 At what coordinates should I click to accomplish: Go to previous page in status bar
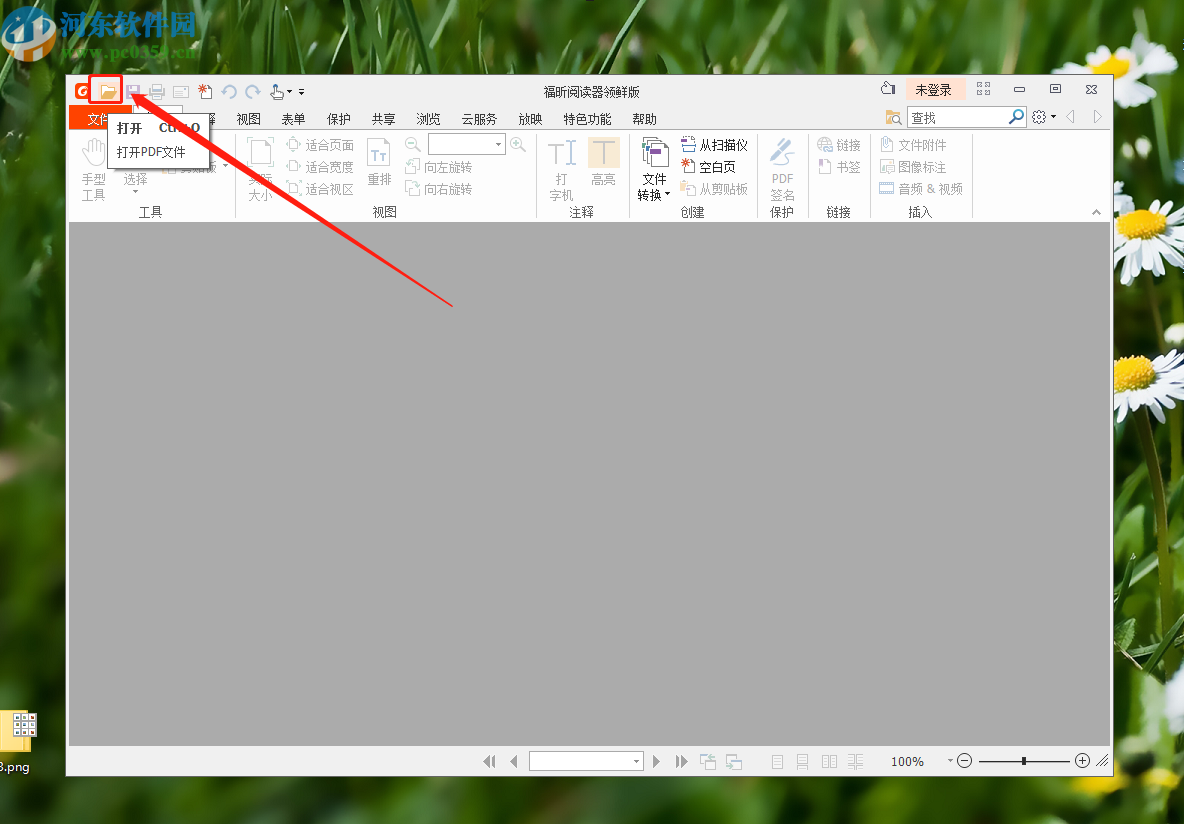[514, 761]
